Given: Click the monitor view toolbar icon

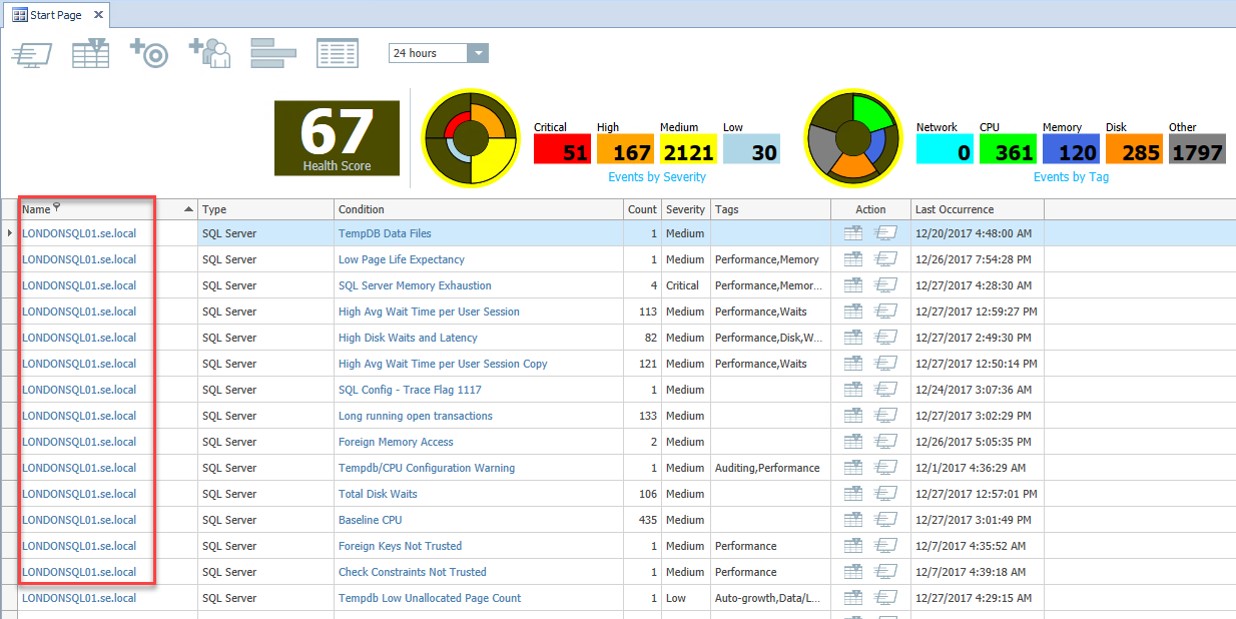Looking at the screenshot, I should (32, 53).
